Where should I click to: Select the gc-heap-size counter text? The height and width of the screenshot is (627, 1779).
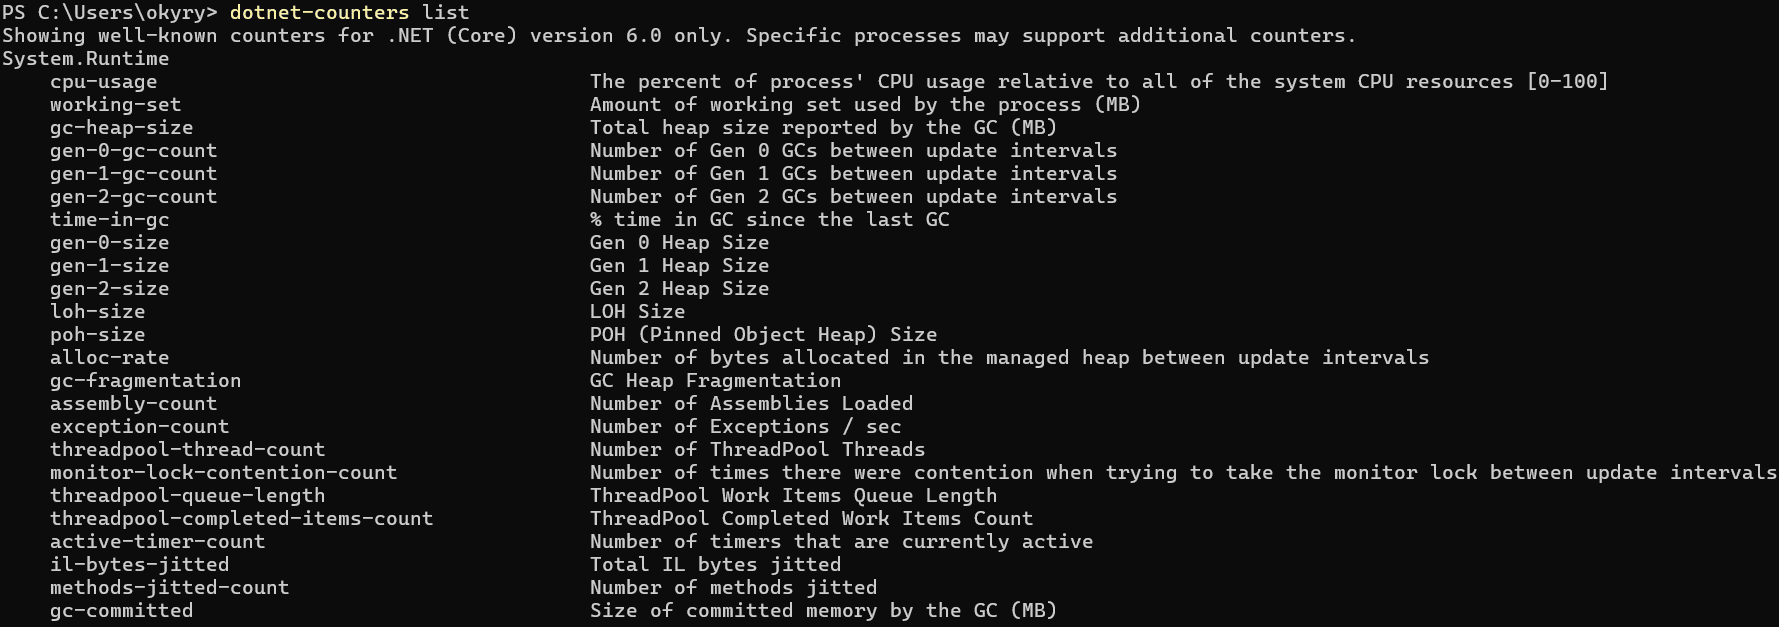point(122,128)
